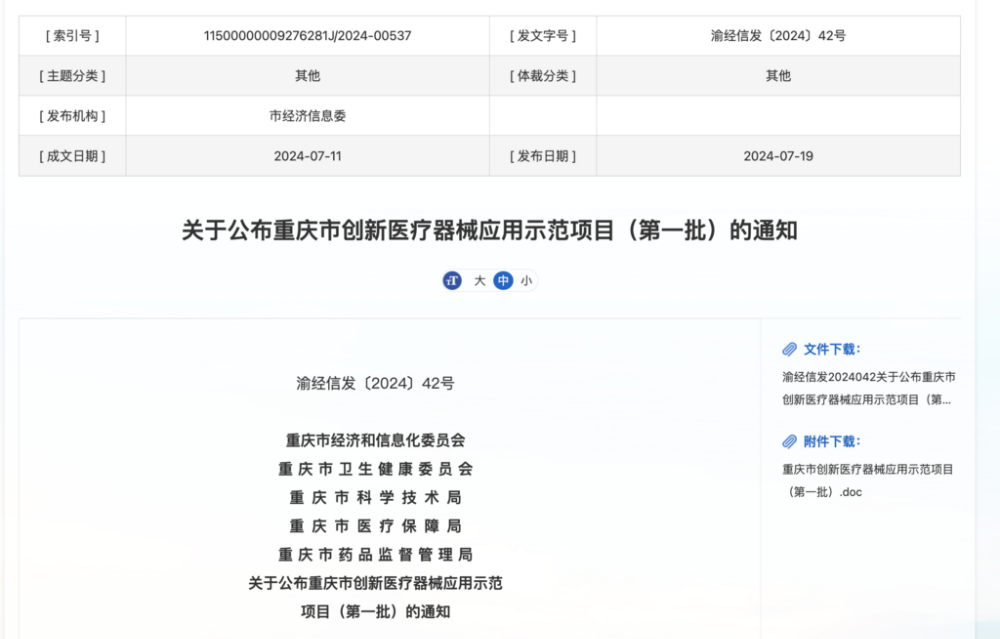Select the index number 11500000009276281J/2024-00537

point(307,36)
